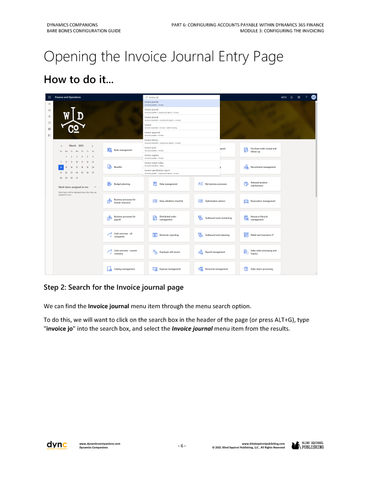The height and width of the screenshot is (480, 371).
Task: Open the Personnel management tile
Action: coord(215,269)
